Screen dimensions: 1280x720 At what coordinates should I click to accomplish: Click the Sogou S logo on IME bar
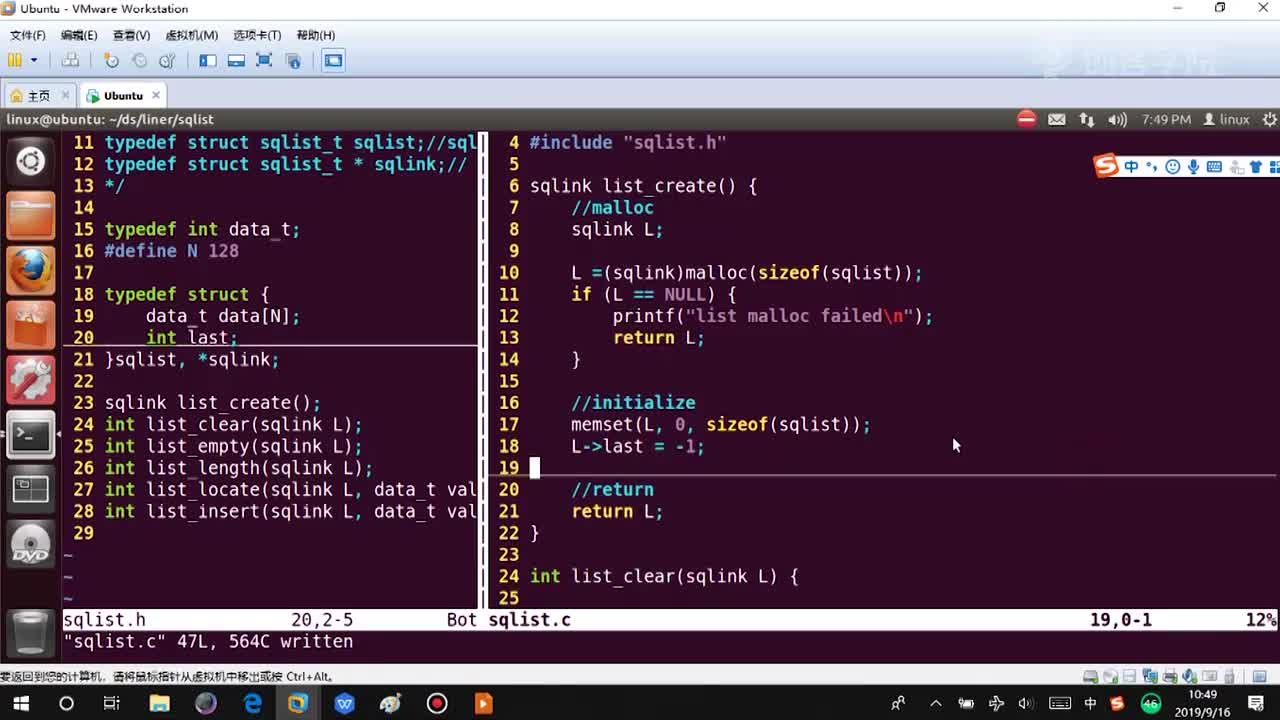pyautogui.click(x=1106, y=166)
